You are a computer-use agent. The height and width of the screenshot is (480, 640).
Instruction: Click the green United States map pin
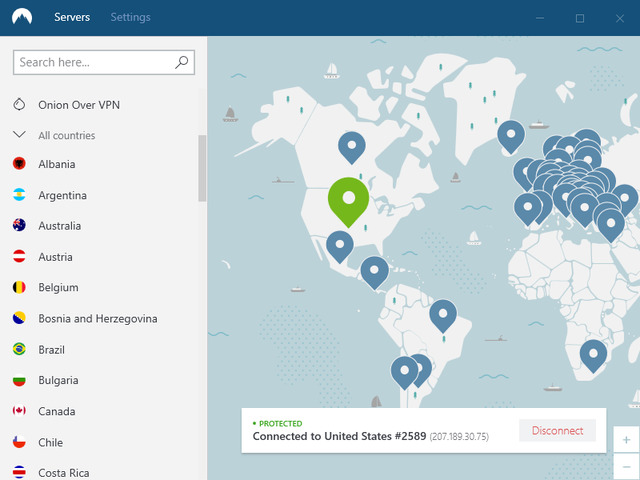tap(349, 200)
